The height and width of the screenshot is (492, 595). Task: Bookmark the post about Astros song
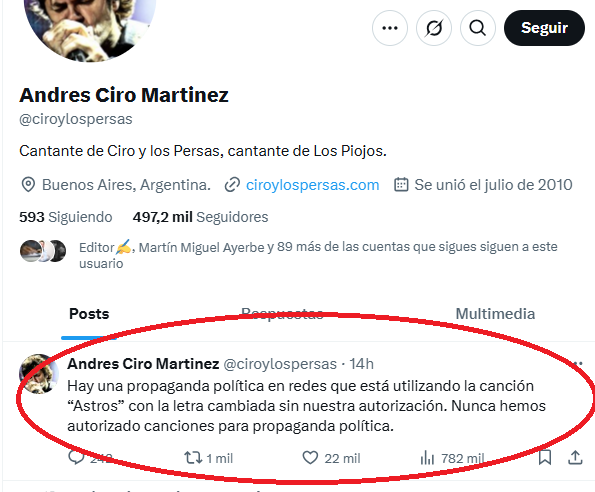coord(545,457)
